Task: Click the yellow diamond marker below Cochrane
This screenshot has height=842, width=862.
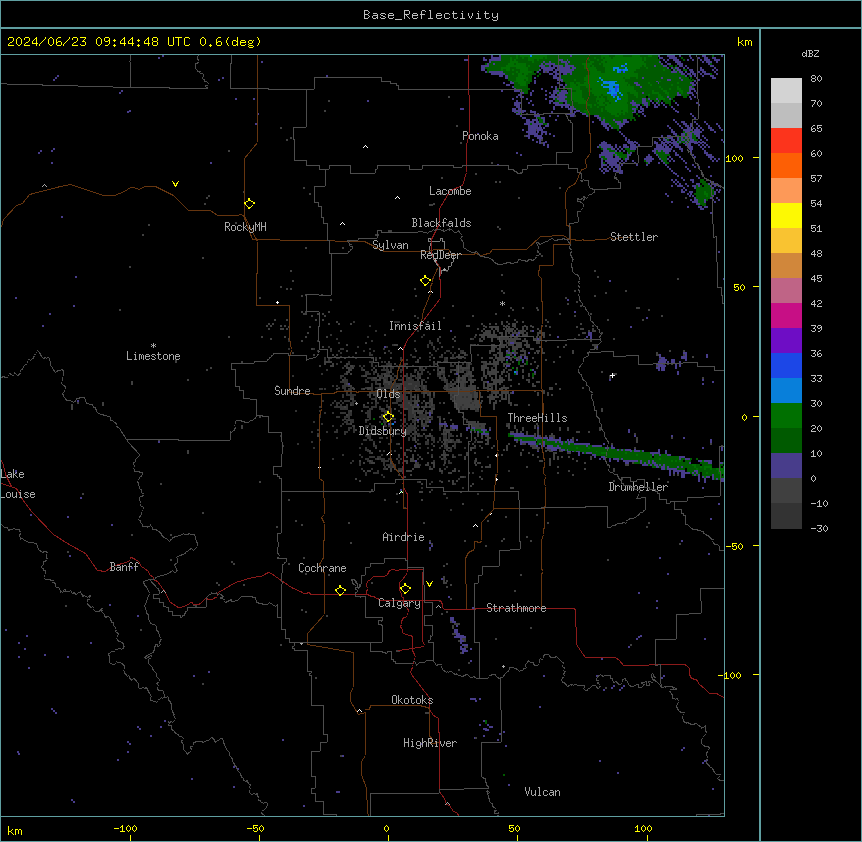Action: click(x=340, y=590)
